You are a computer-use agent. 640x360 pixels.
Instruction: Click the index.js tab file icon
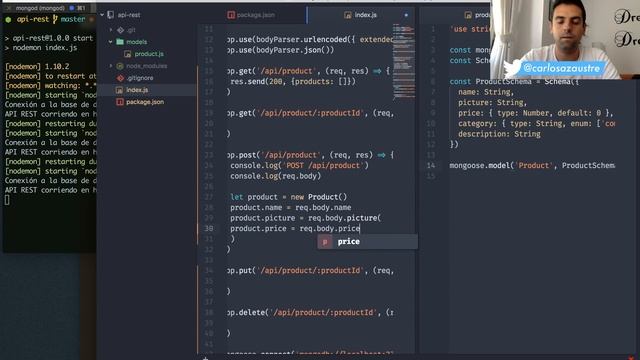[348, 15]
